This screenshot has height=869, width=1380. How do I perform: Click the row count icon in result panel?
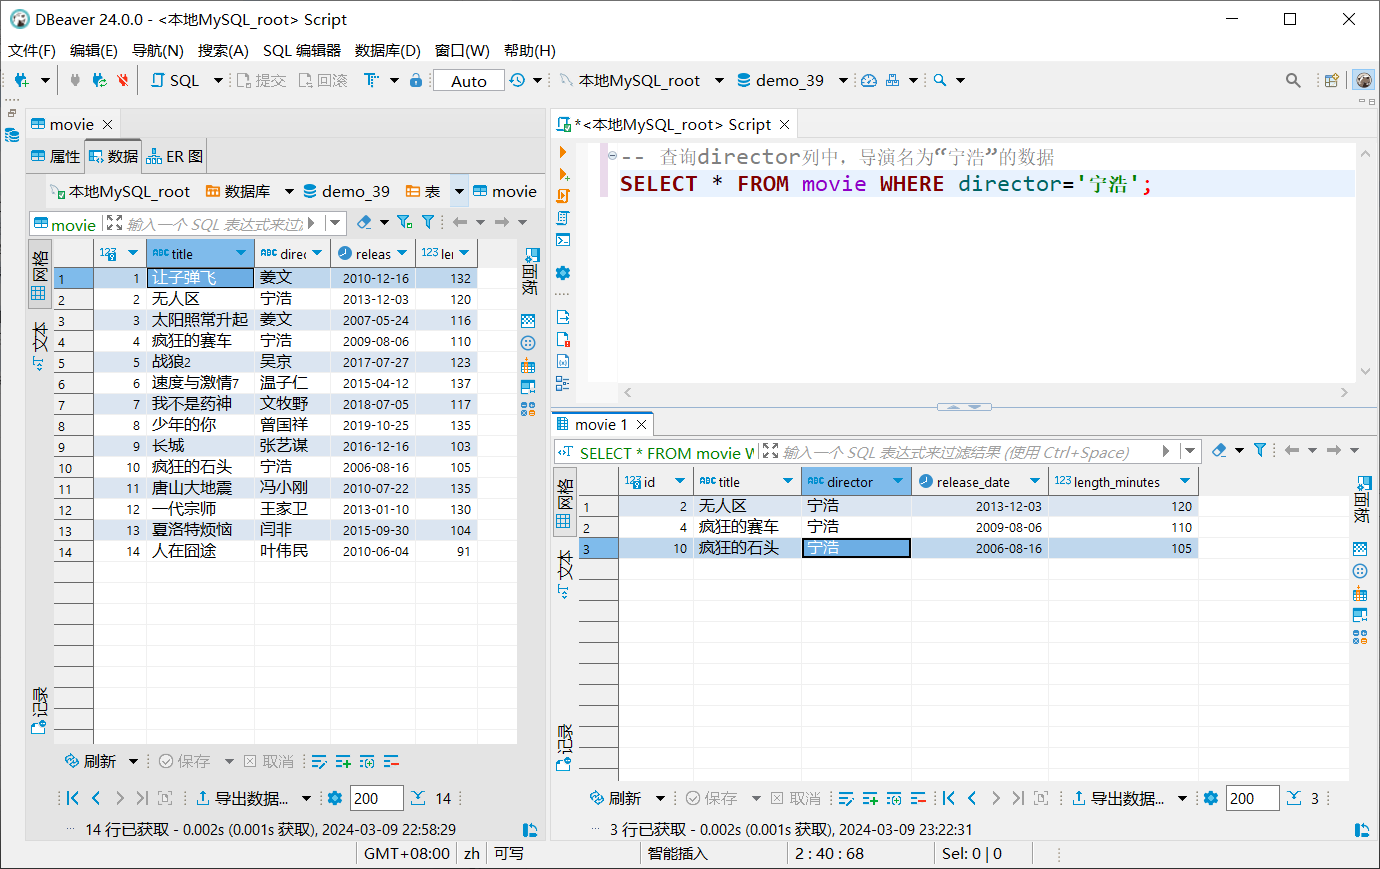(1294, 798)
